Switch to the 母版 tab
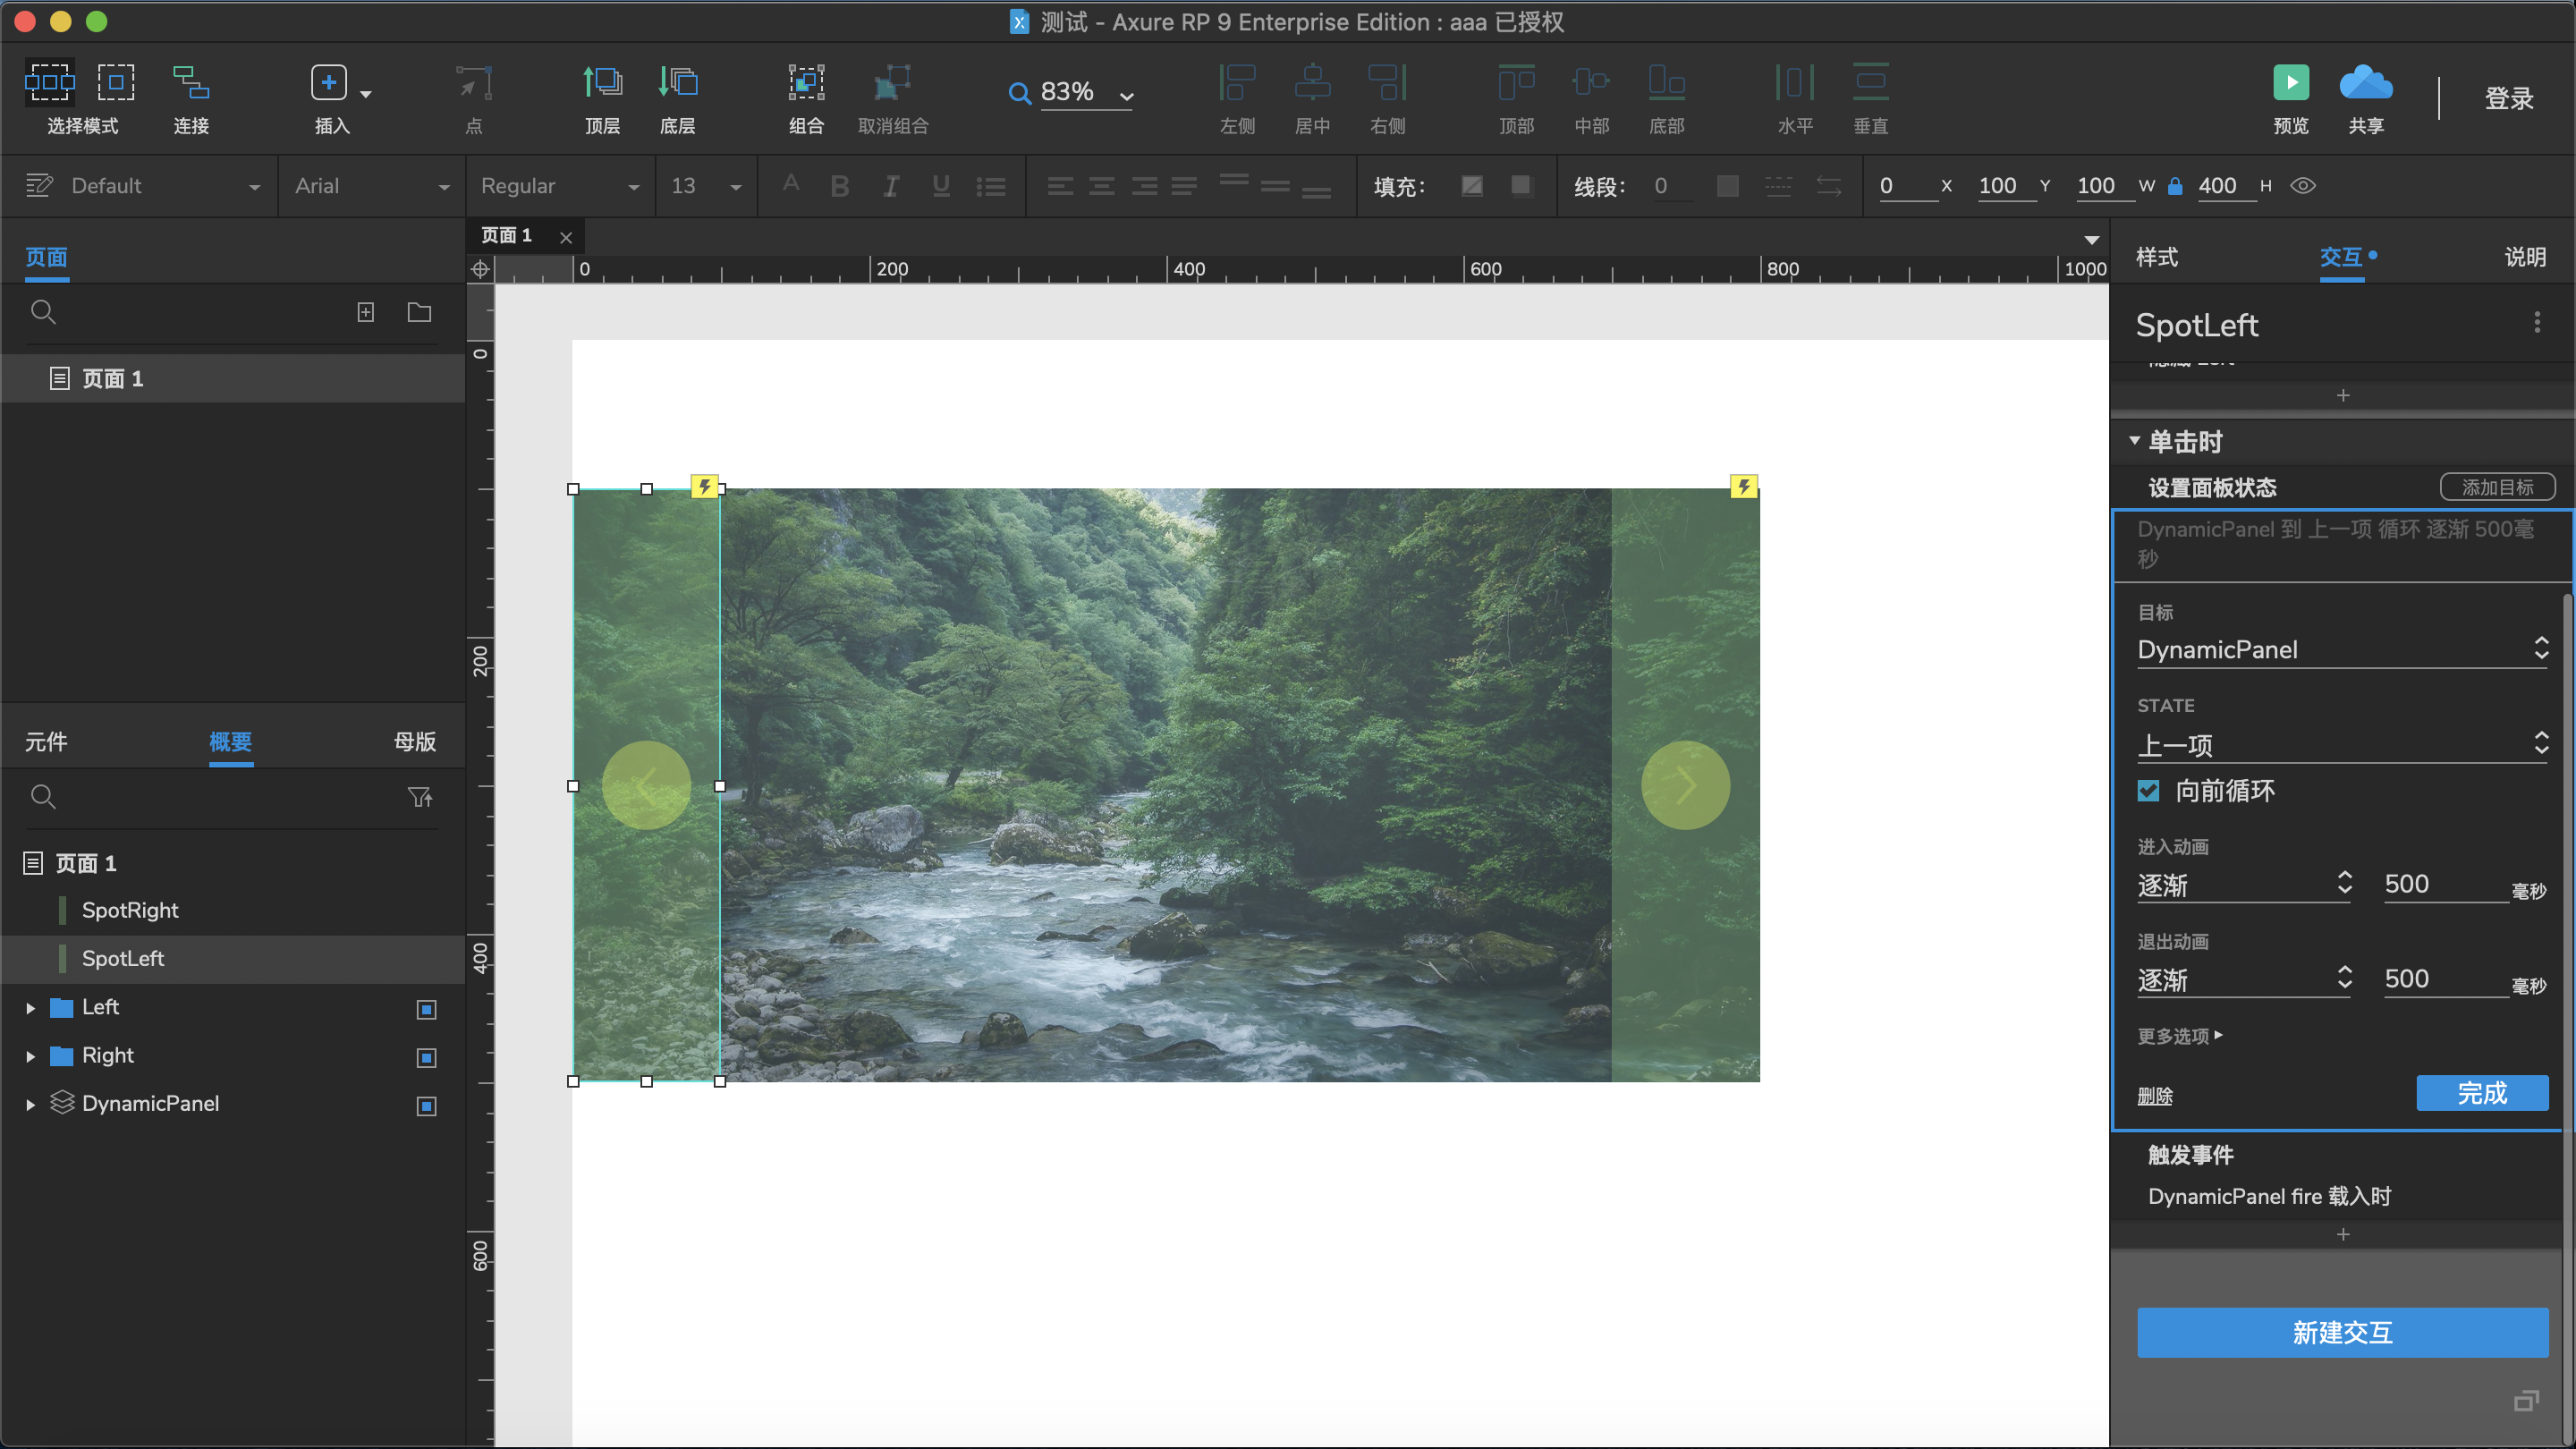This screenshot has height=1449, width=2576. point(414,742)
